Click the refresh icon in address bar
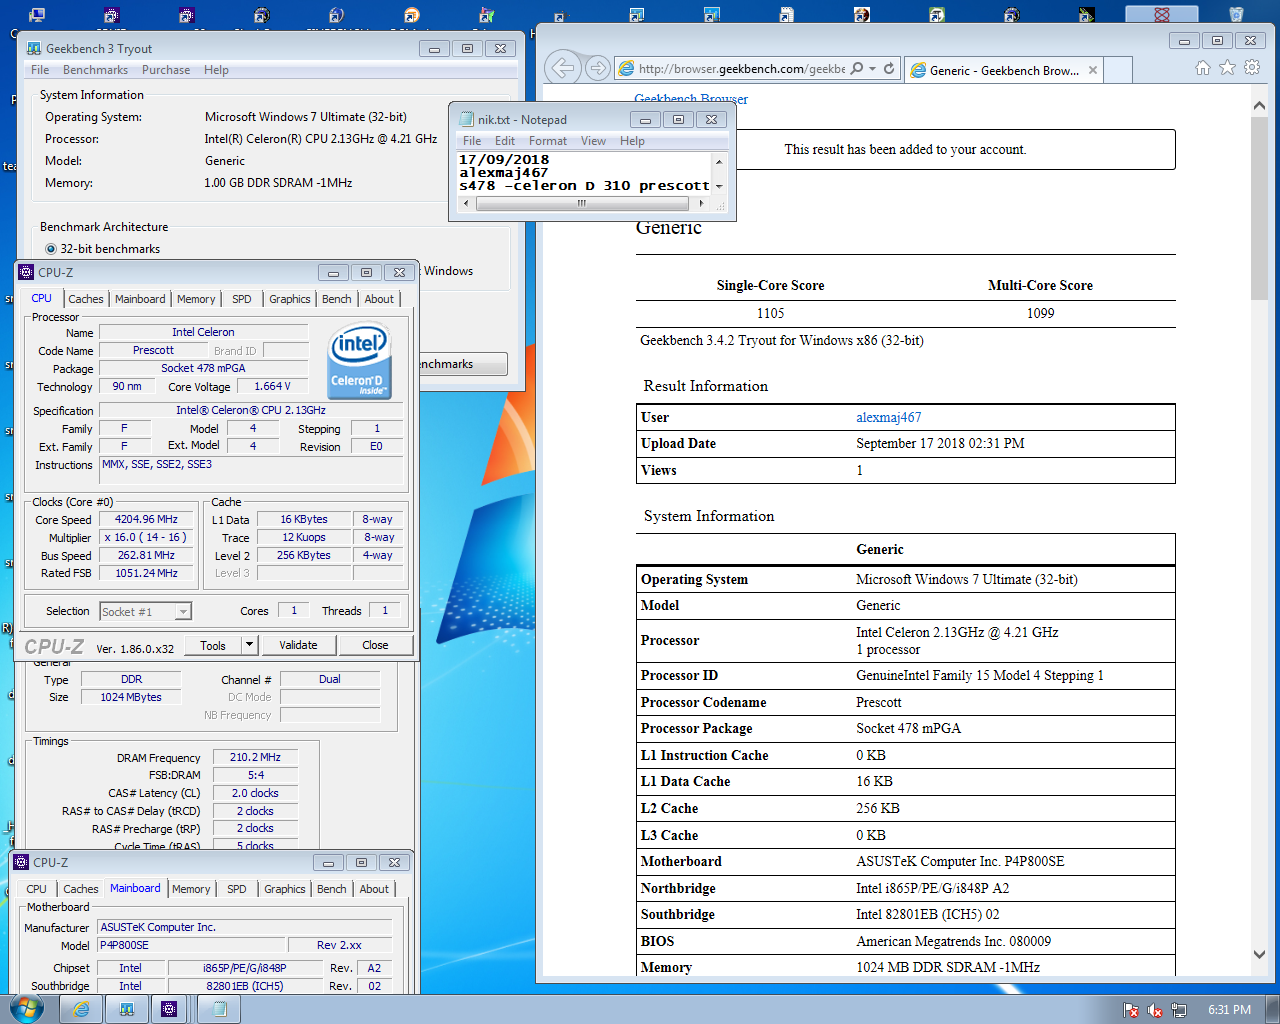Image resolution: width=1280 pixels, height=1024 pixels. coord(889,69)
